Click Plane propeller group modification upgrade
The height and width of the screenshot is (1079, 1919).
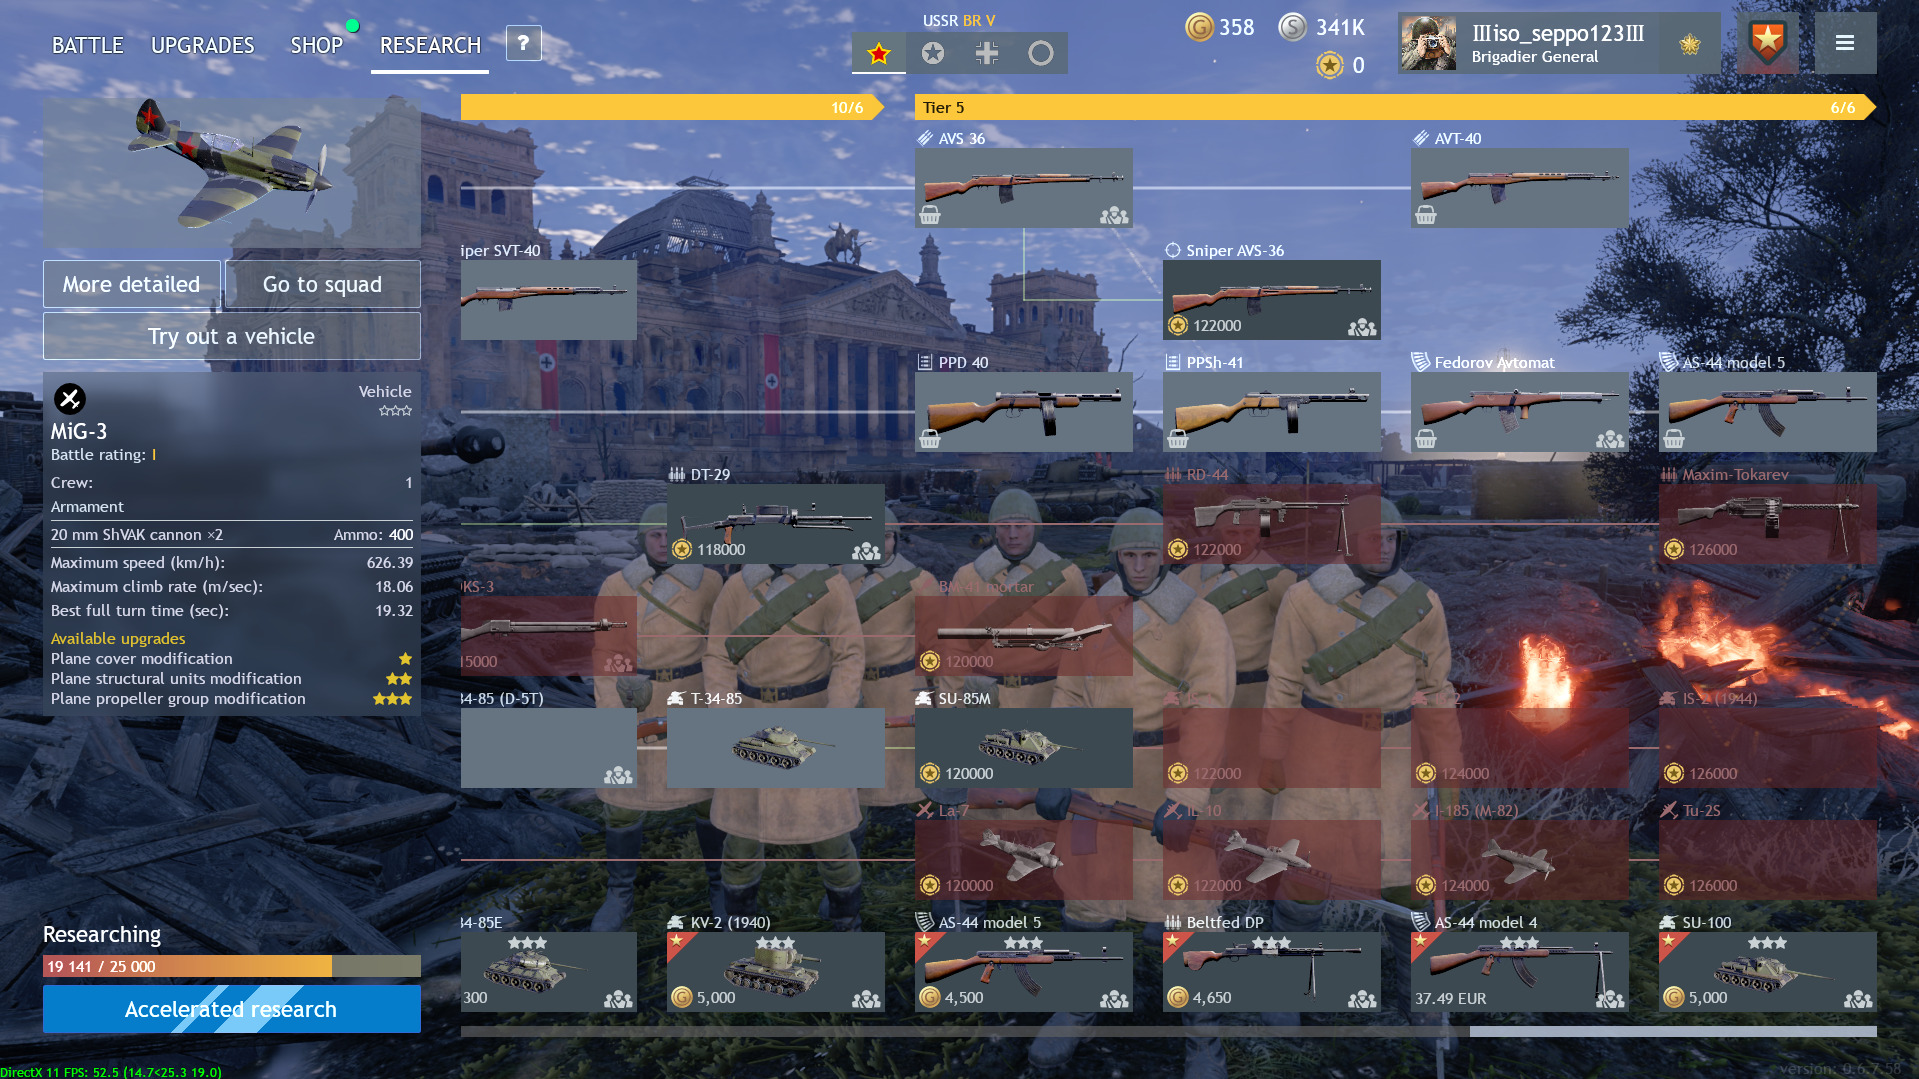point(231,698)
